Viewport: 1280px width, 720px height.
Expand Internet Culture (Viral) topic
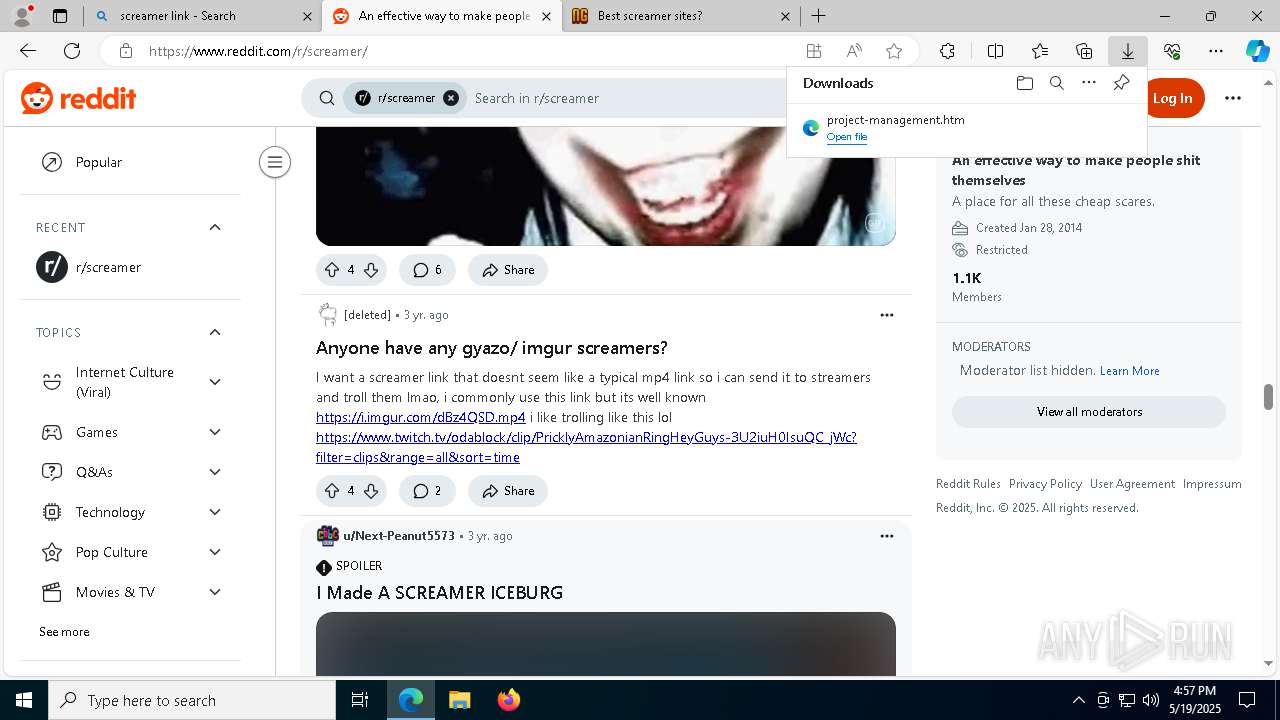pyautogui.click(x=215, y=382)
